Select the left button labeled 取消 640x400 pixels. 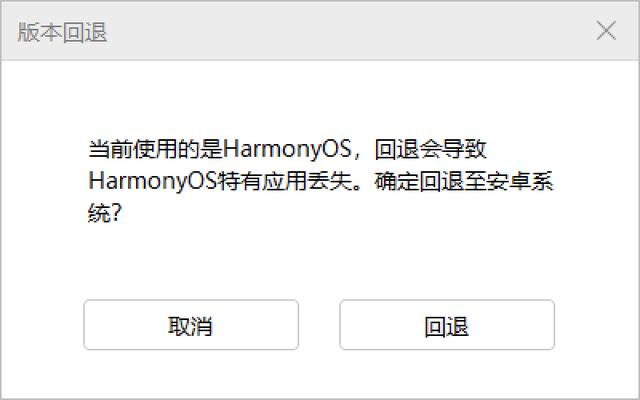[x=191, y=325]
